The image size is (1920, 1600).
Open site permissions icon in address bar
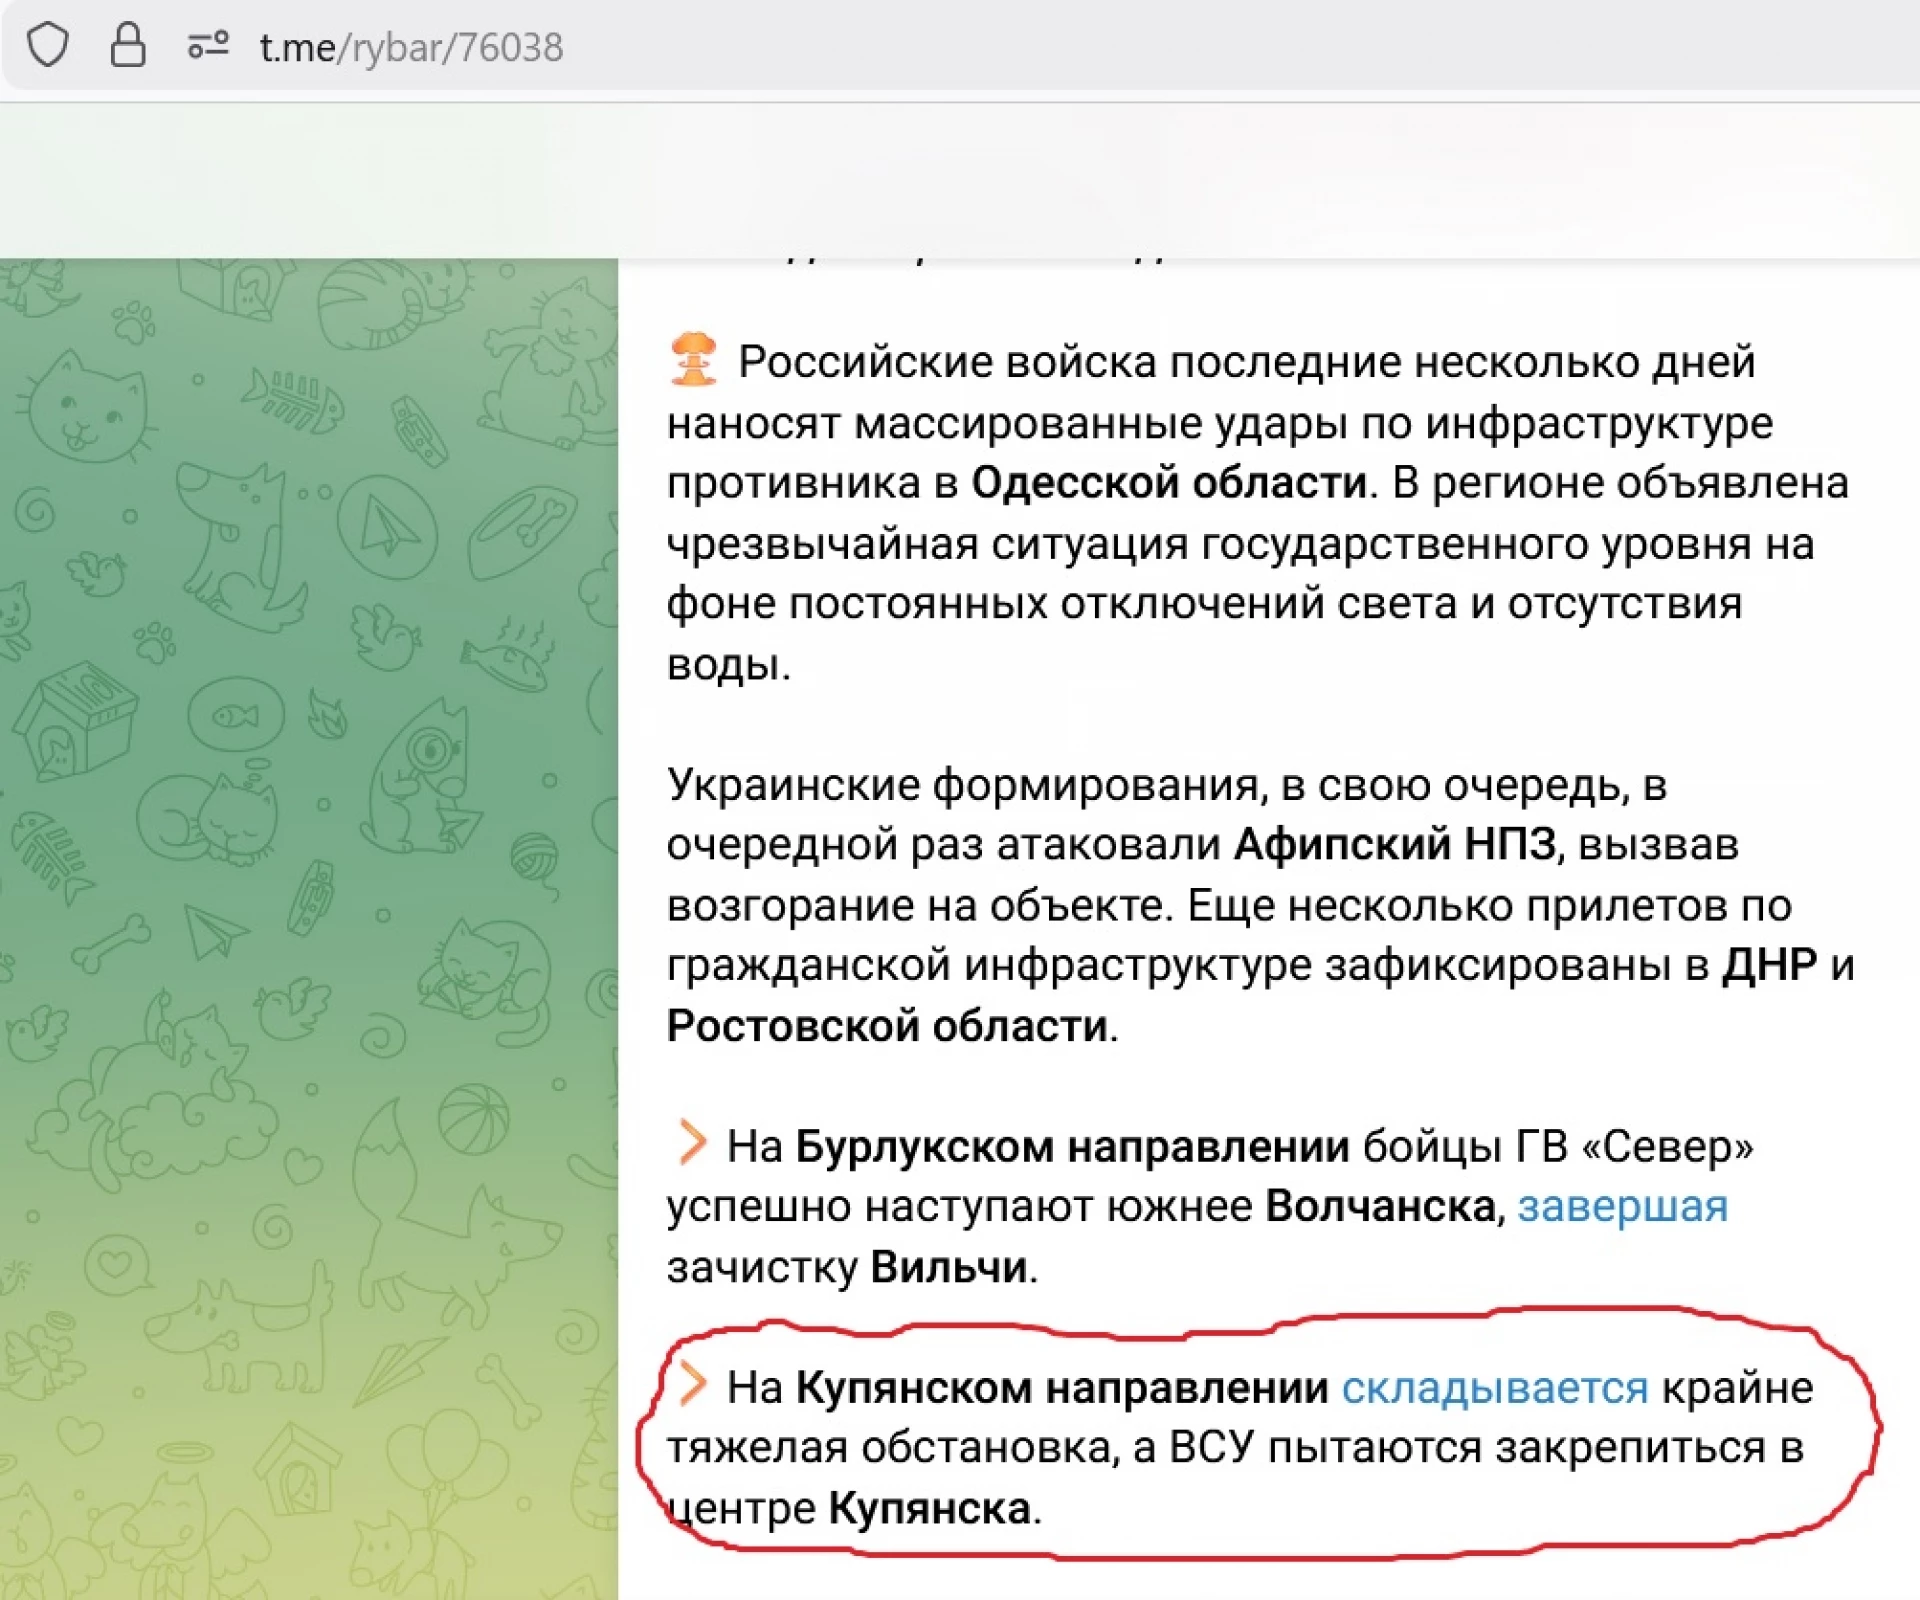208,46
